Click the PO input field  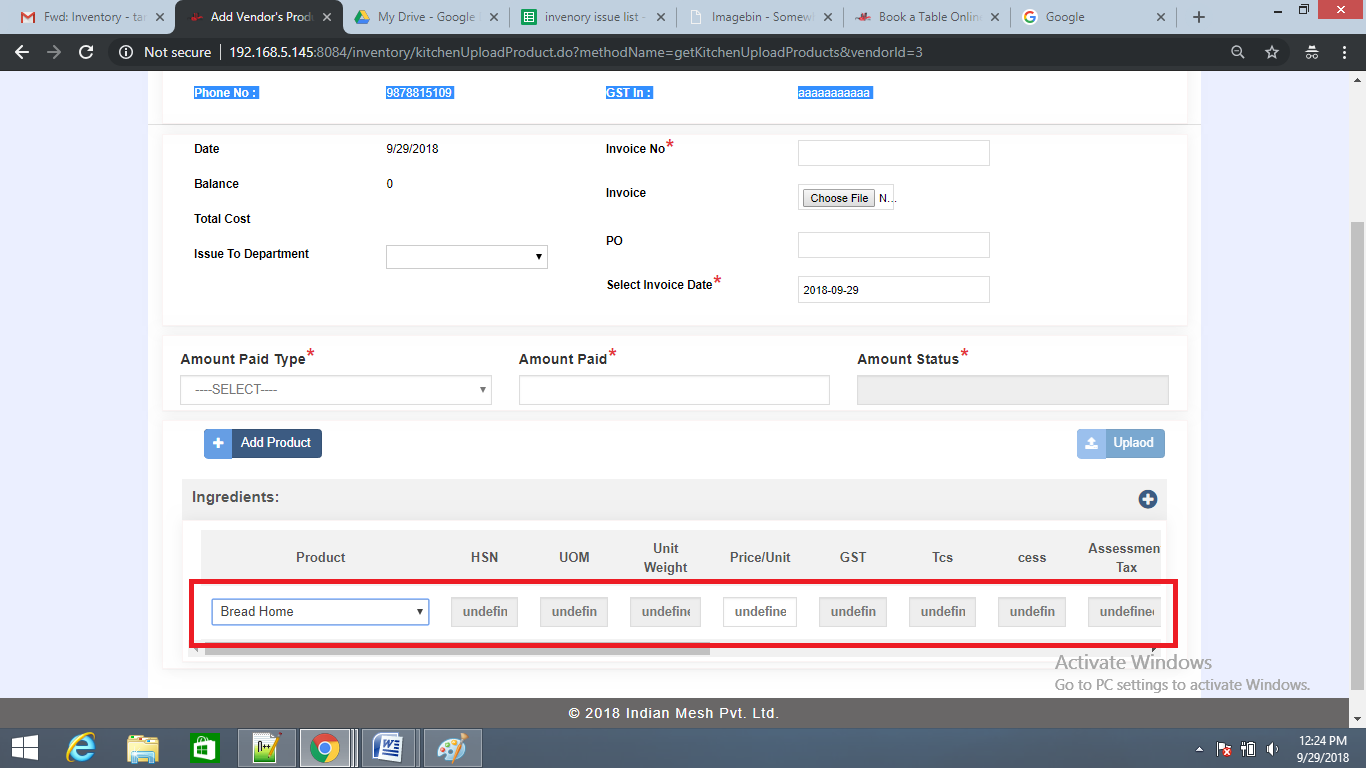tap(894, 245)
